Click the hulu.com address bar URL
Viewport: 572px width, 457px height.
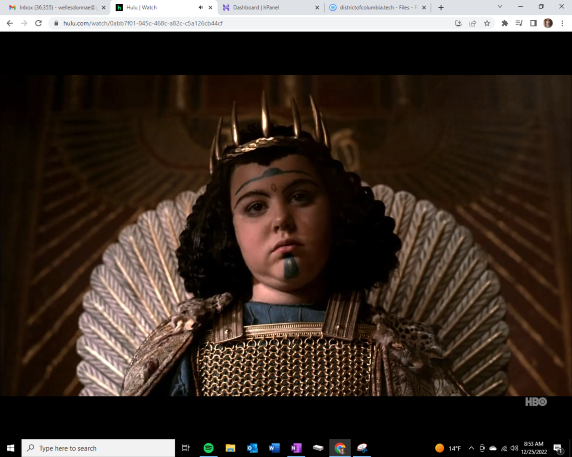[143, 23]
